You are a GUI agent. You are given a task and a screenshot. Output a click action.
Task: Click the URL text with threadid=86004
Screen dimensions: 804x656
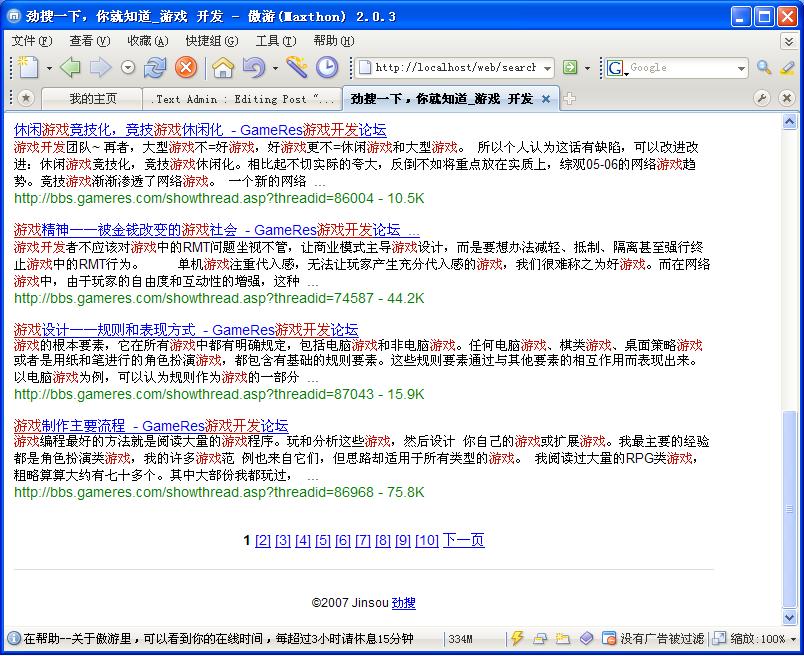click(x=219, y=198)
